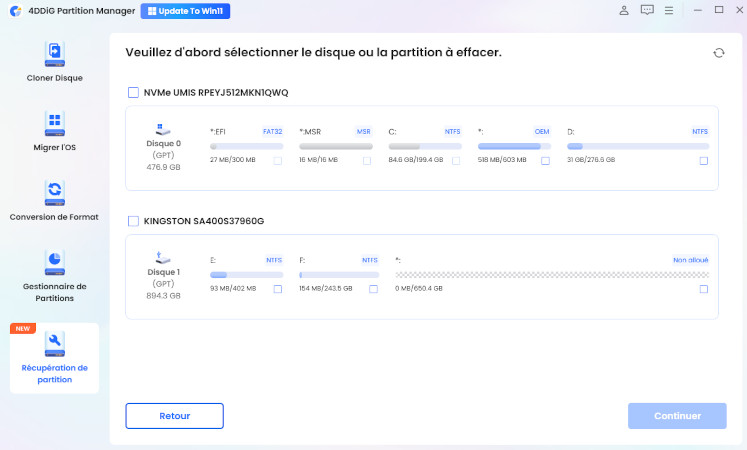Click the FAT32 file system tag
Viewport: 747px width, 450px height.
(273, 131)
